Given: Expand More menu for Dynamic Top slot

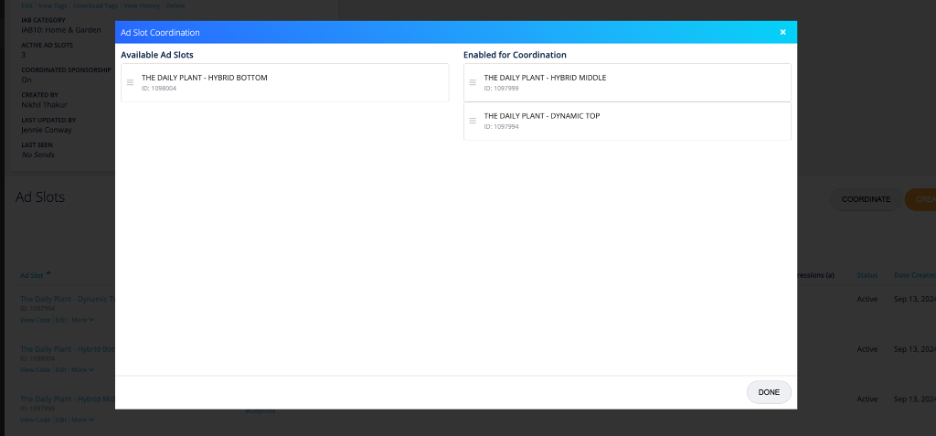Looking at the screenshot, I should (84, 320).
